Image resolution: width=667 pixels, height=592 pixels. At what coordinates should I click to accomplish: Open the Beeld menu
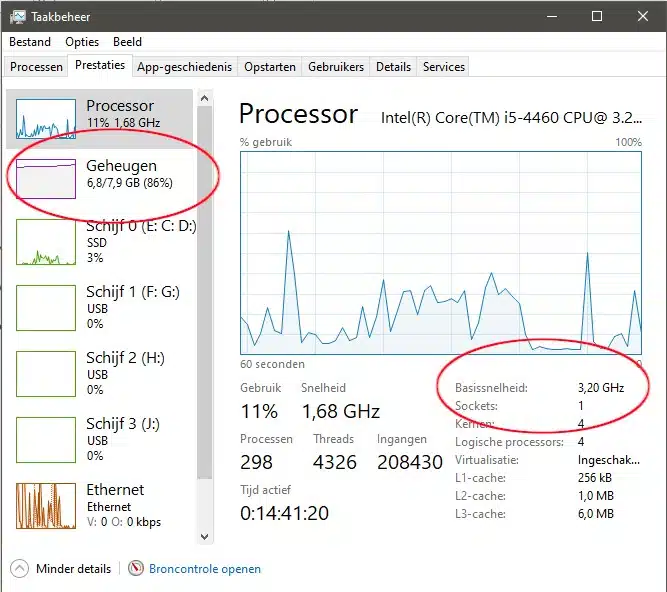point(127,42)
